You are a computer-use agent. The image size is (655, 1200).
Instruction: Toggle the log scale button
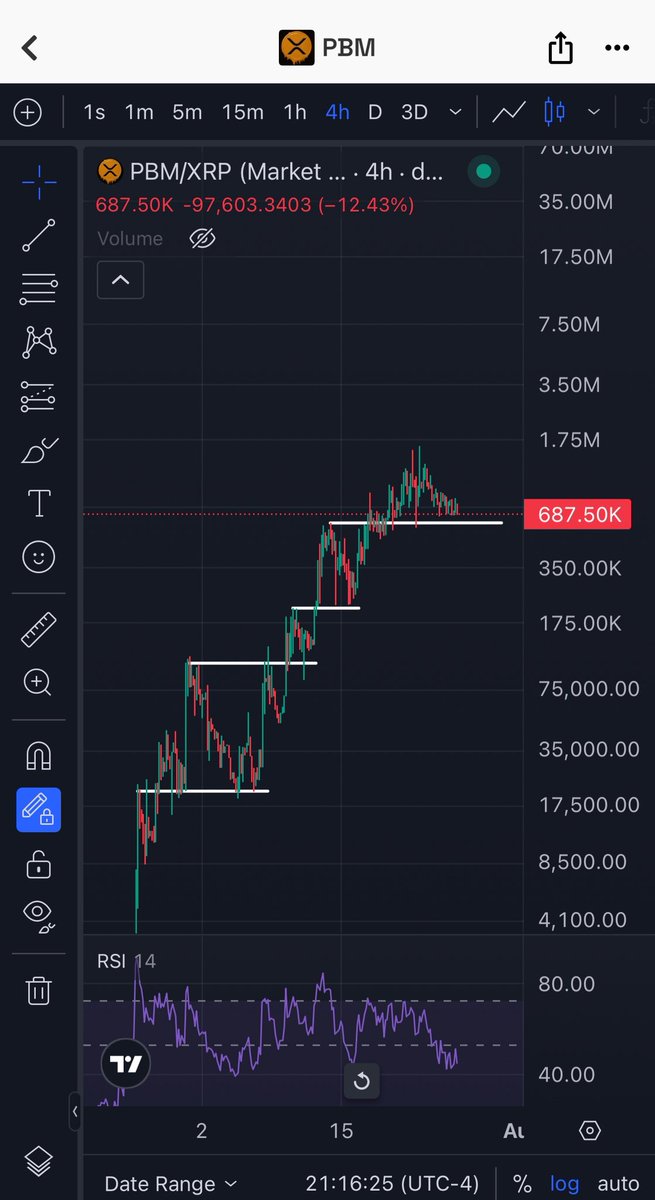(x=565, y=1184)
